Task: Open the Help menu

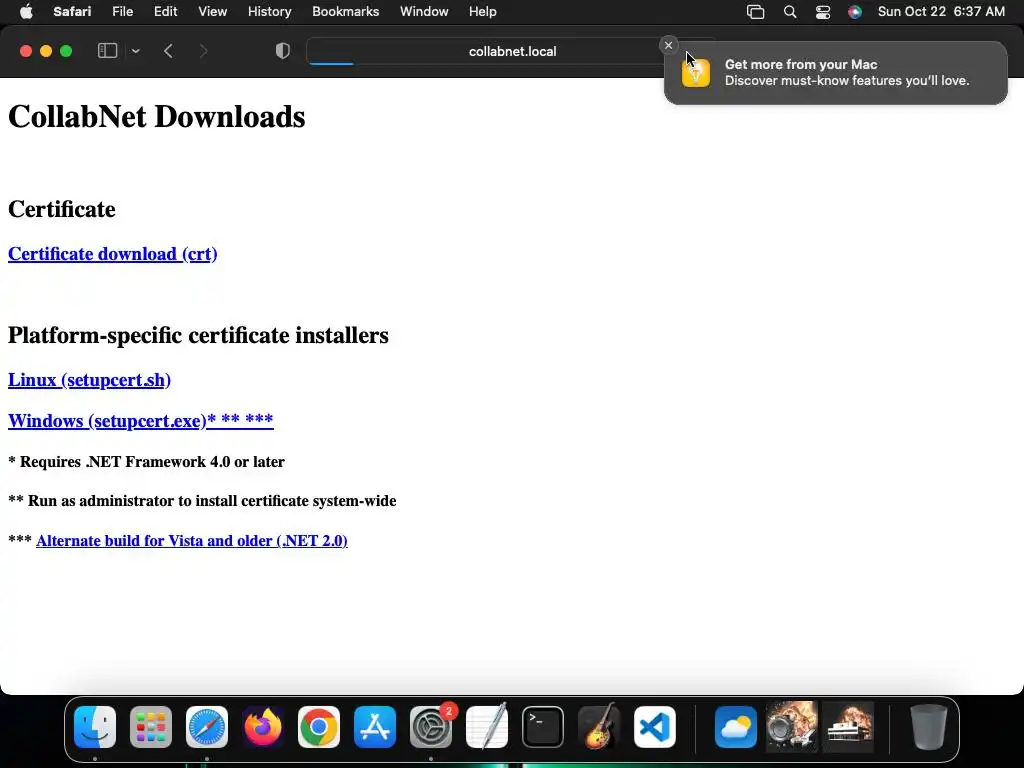Action: click(483, 12)
